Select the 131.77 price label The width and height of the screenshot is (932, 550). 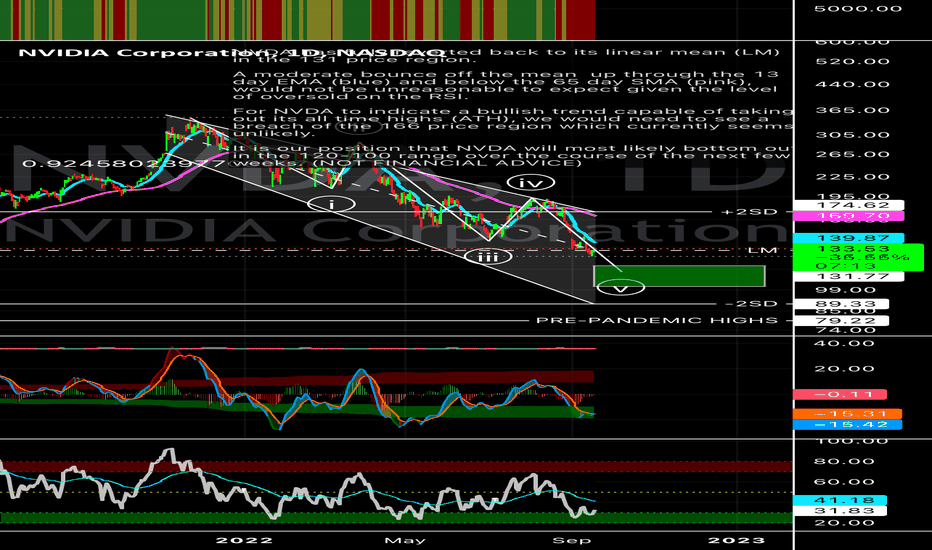pos(848,276)
